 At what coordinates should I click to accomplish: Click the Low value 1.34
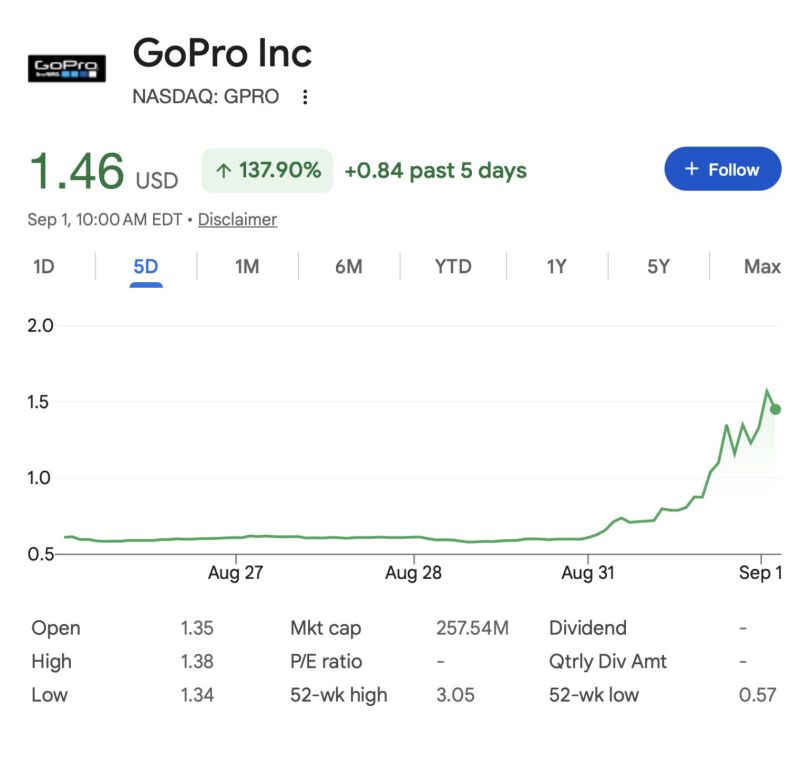click(197, 695)
